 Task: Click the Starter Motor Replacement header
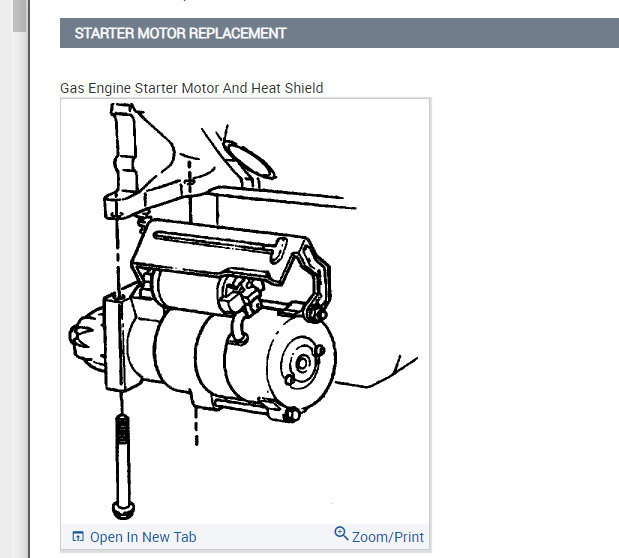(339, 33)
